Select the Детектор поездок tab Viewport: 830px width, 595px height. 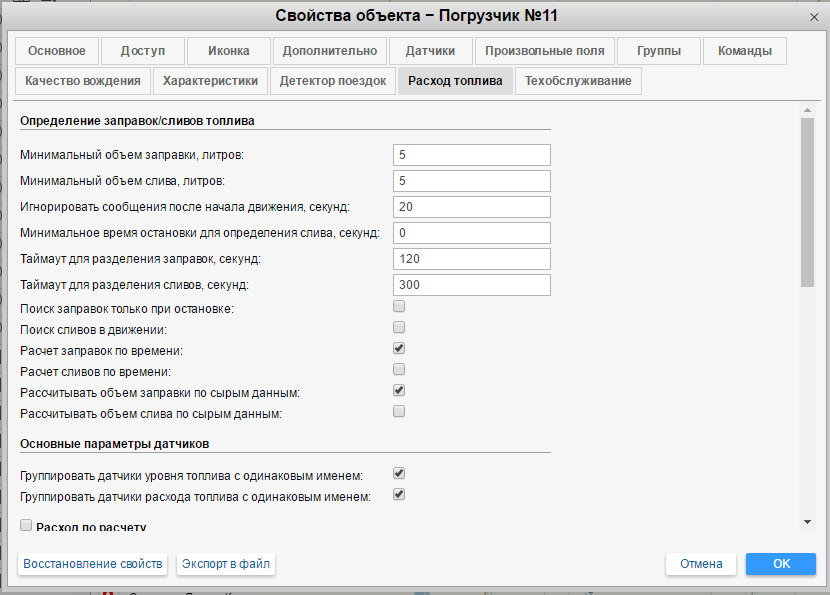coord(332,81)
